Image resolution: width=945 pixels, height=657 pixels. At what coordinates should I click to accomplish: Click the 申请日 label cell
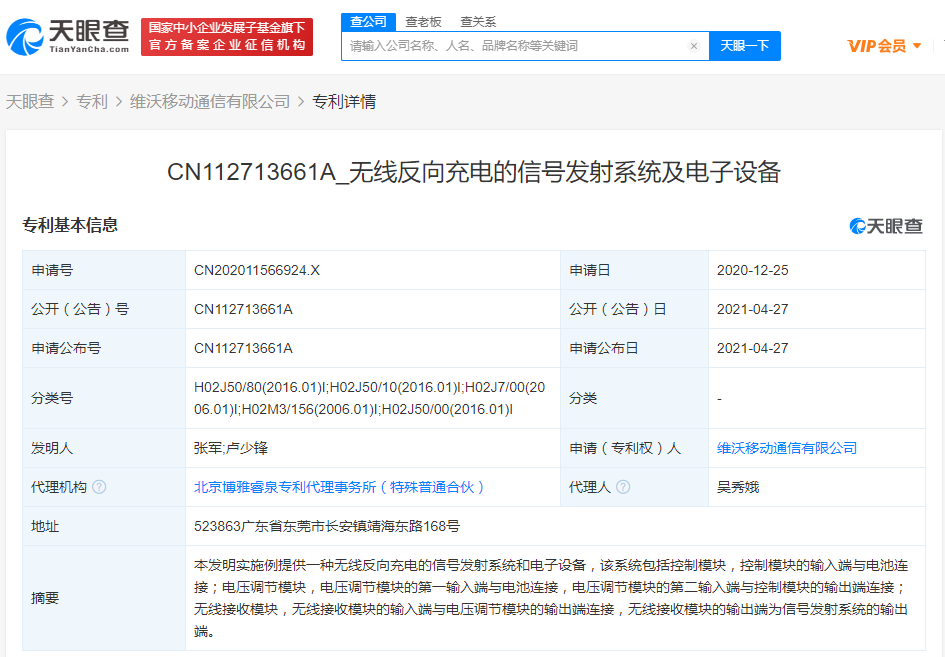click(x=635, y=270)
